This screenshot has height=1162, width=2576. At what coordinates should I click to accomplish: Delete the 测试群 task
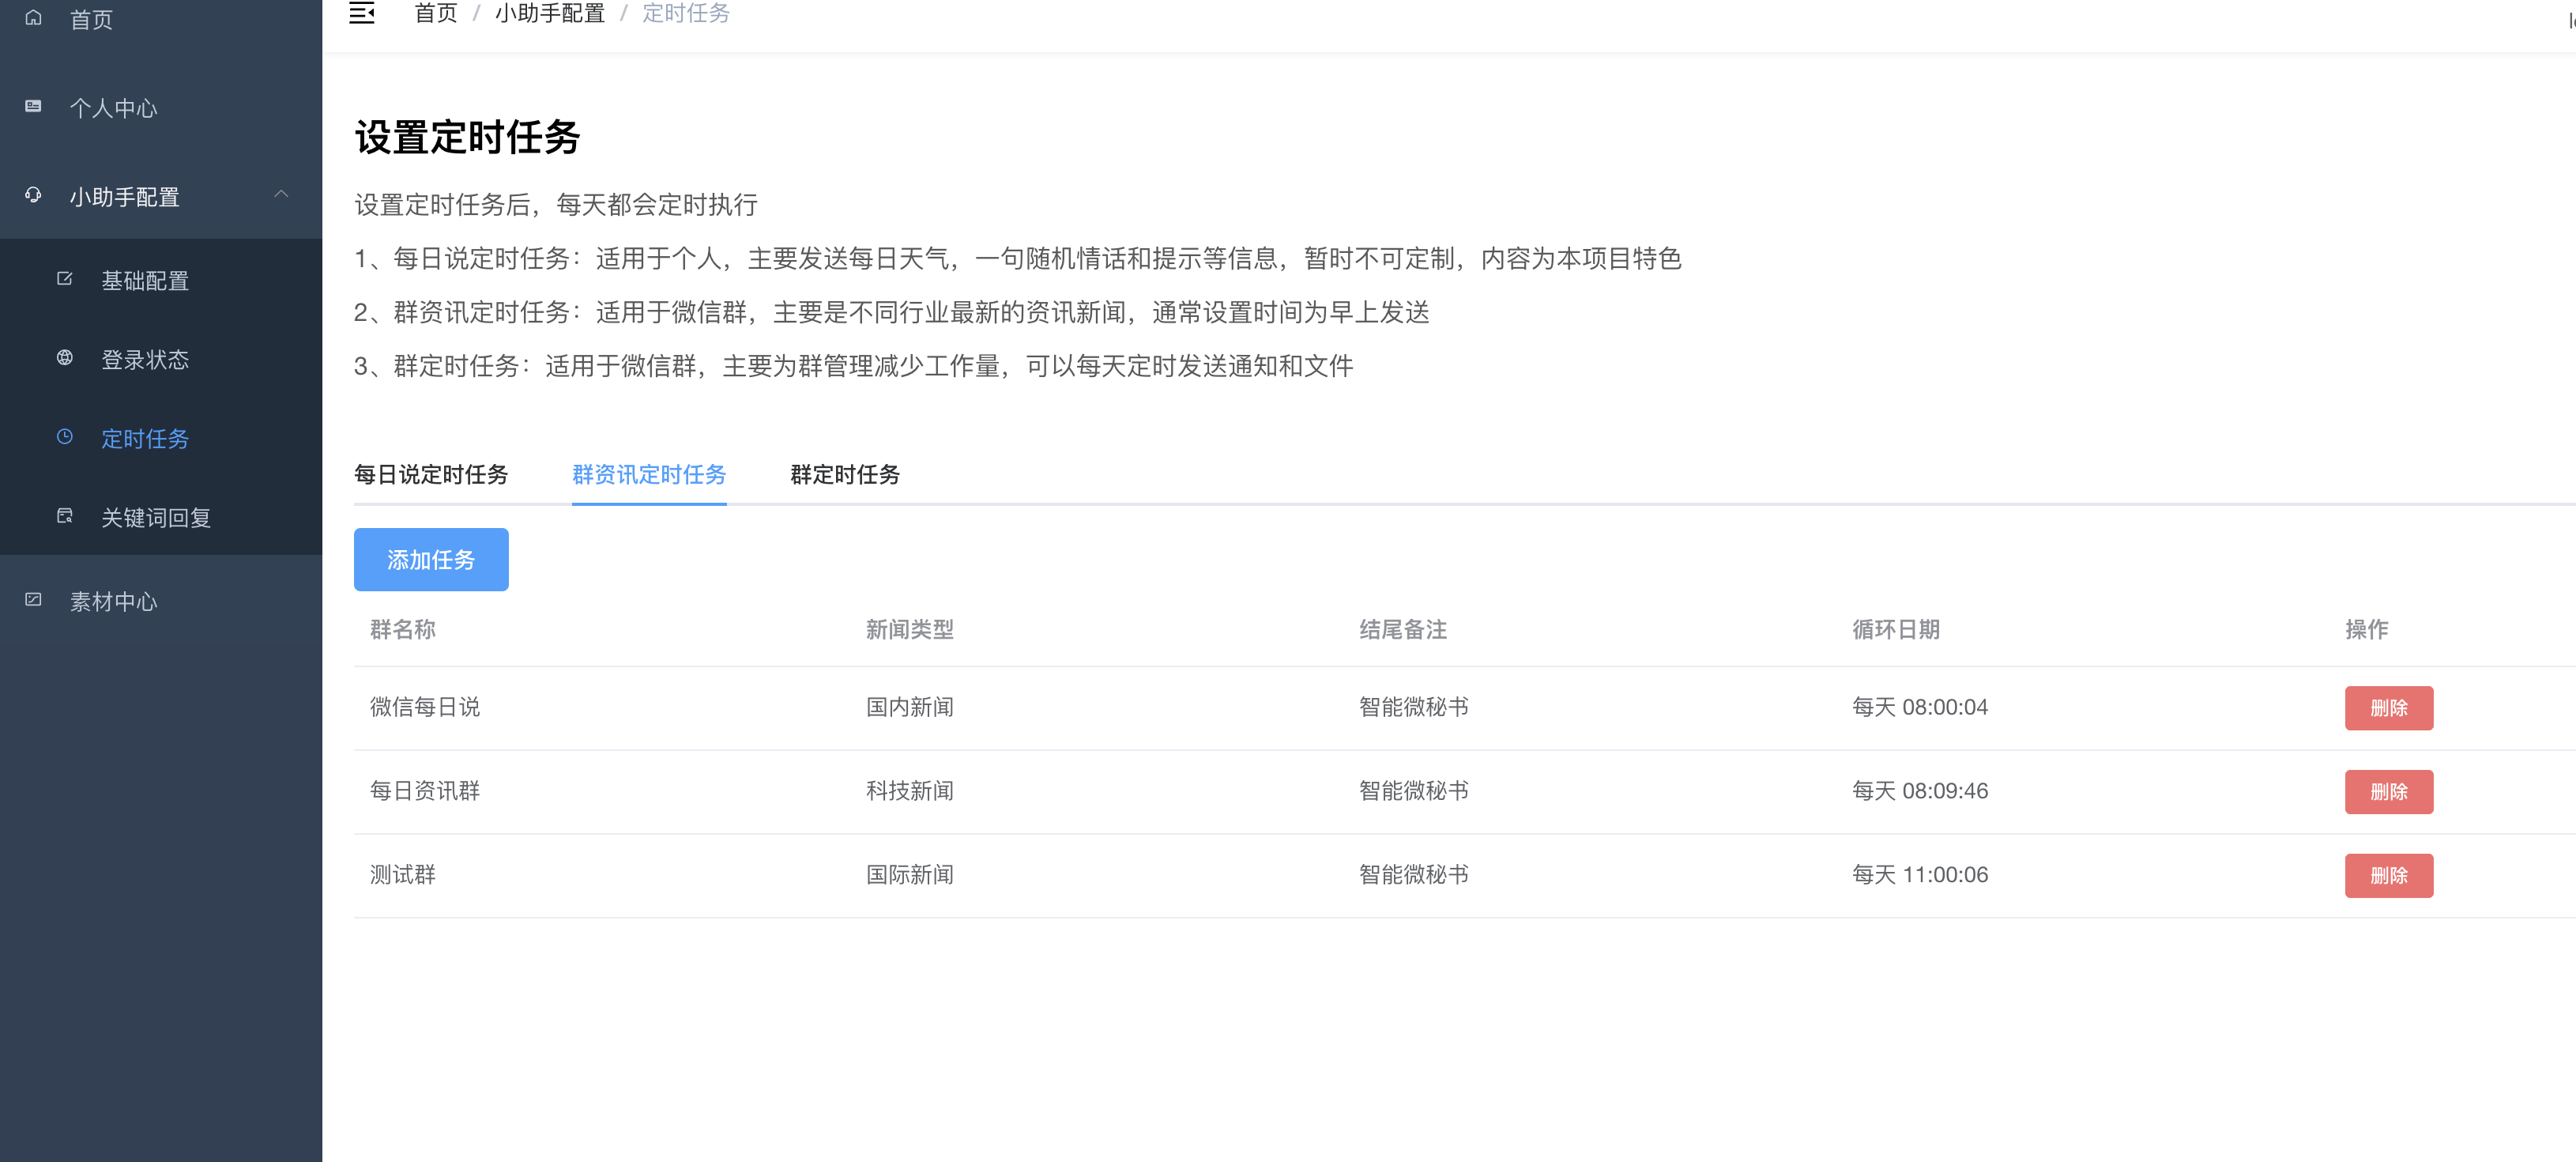[x=2388, y=876]
